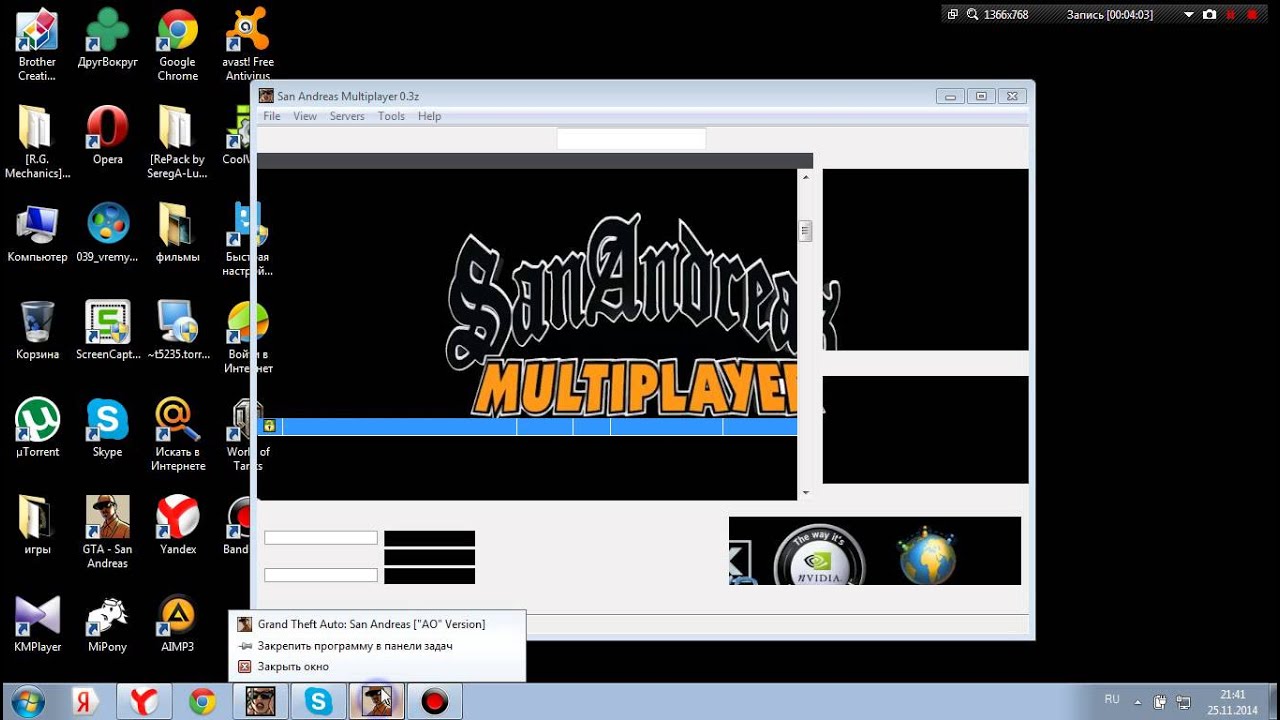Switch to SA-MP taskbar button
This screenshot has height=720, width=1280.
click(x=261, y=702)
